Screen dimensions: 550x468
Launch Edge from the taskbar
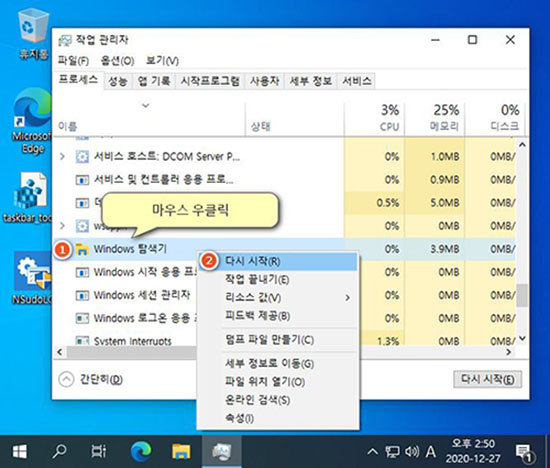pos(141,452)
